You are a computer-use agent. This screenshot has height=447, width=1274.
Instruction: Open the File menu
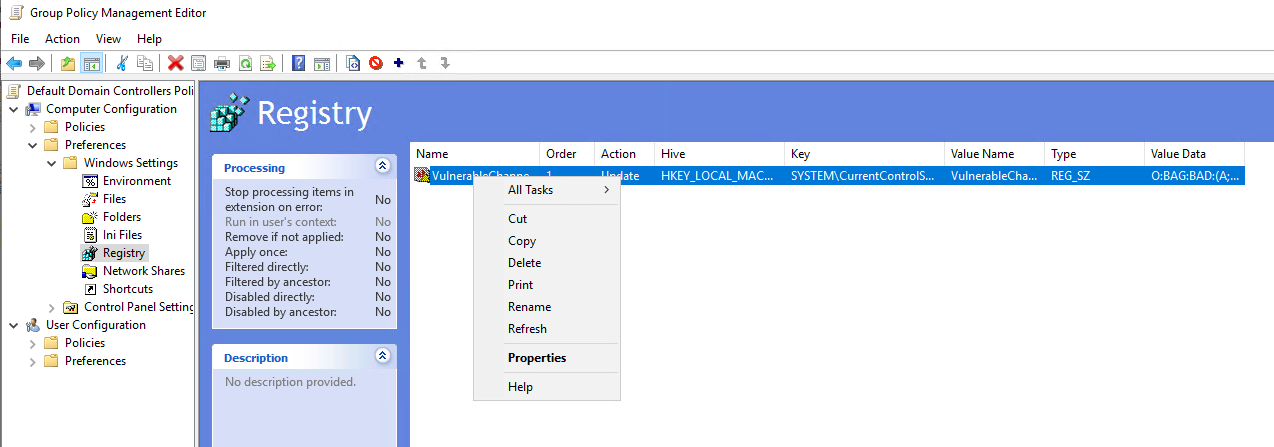click(20, 39)
